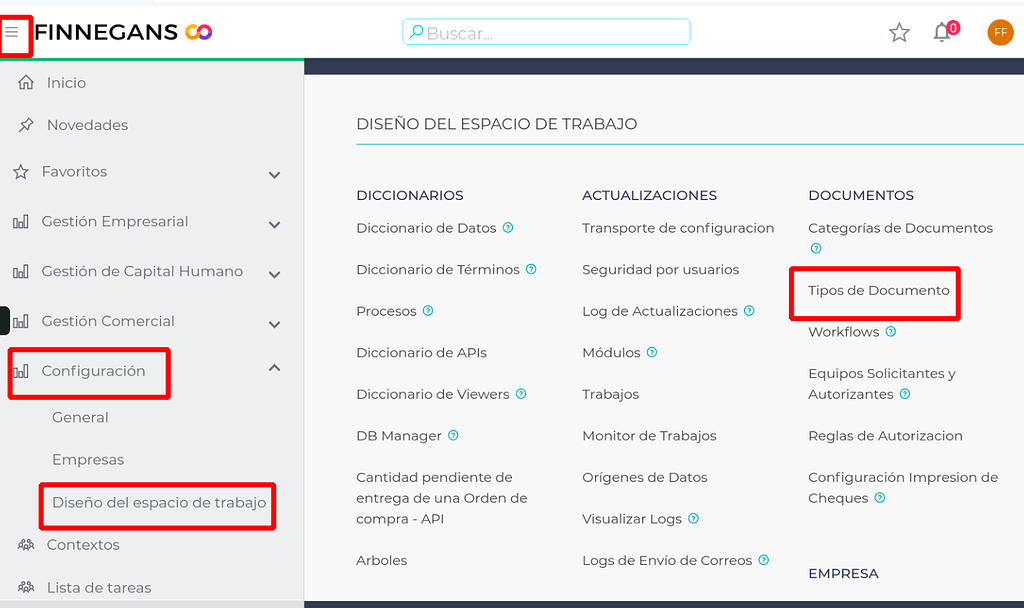Open Categorías de Documentos
This screenshot has height=608, width=1024.
tap(899, 227)
